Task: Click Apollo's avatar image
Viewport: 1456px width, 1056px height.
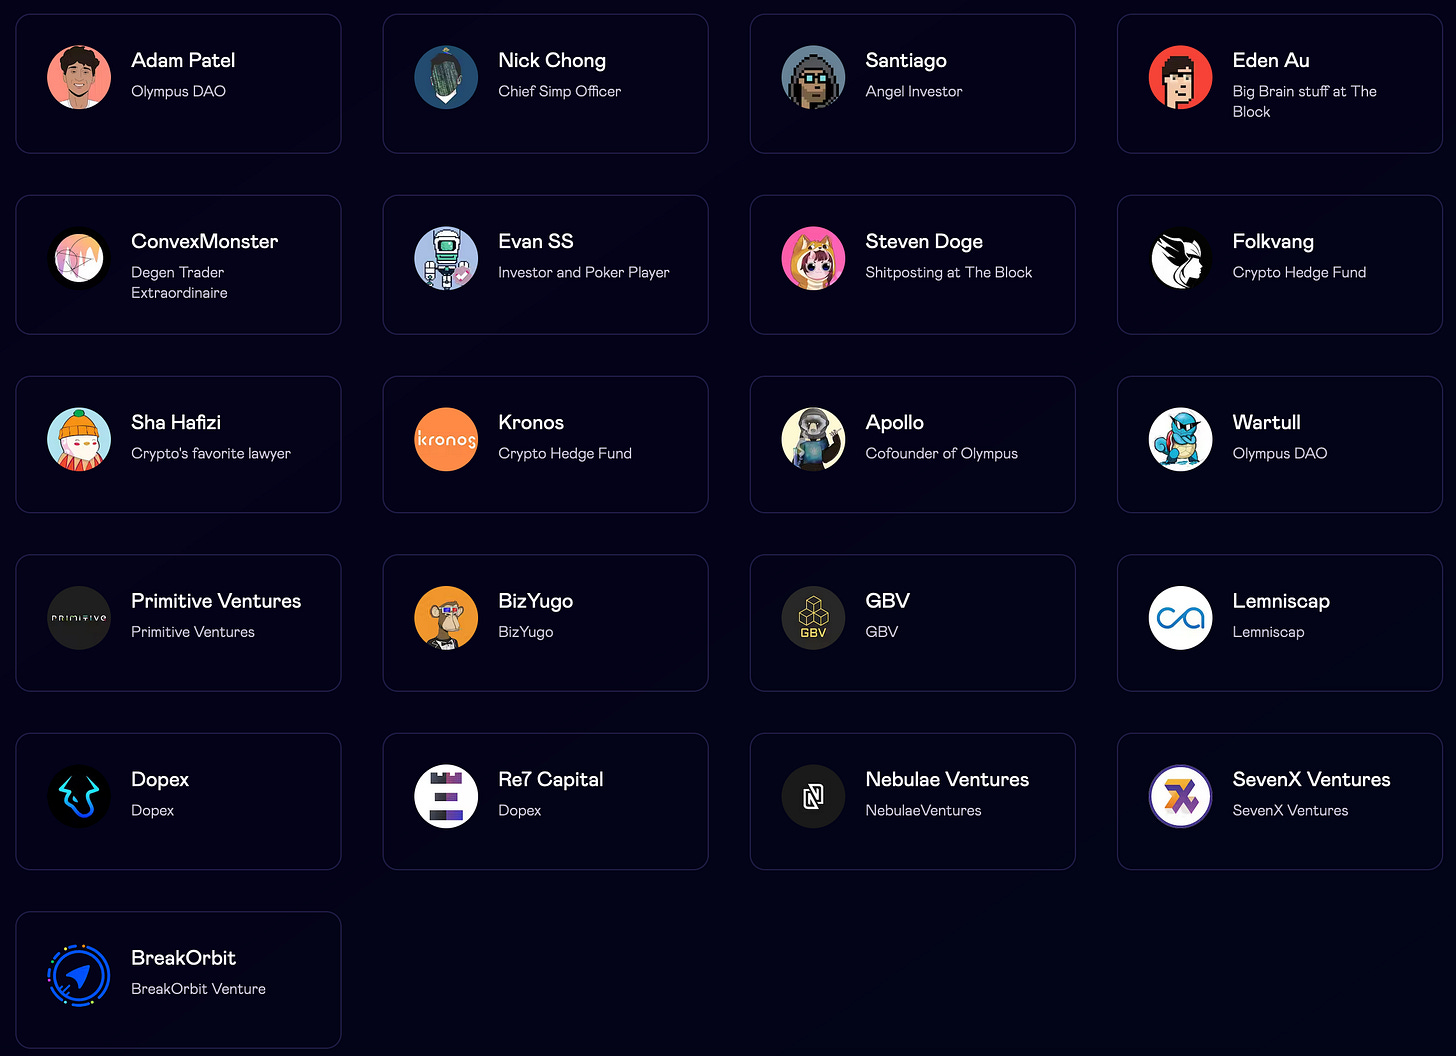Action: (813, 439)
